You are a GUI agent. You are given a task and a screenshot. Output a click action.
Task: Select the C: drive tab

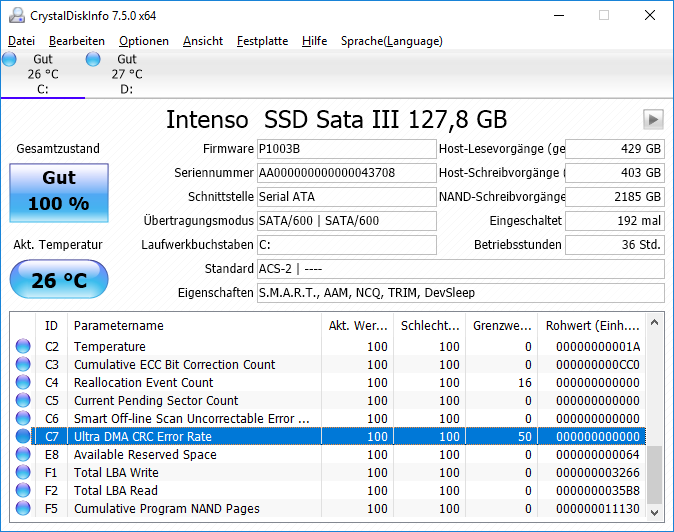[43, 74]
